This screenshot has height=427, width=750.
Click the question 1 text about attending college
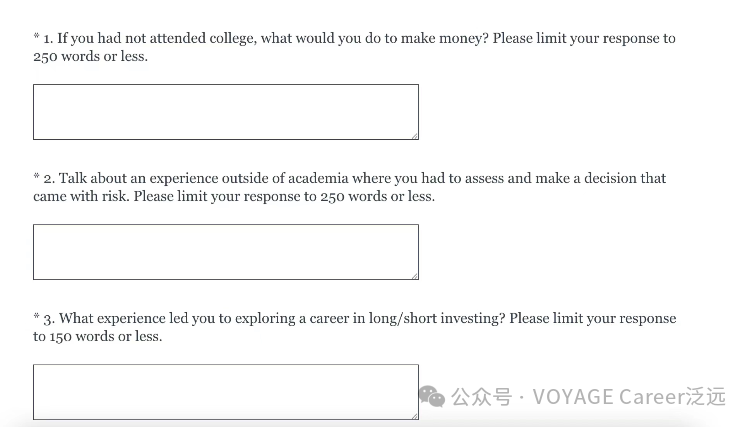click(x=300, y=39)
